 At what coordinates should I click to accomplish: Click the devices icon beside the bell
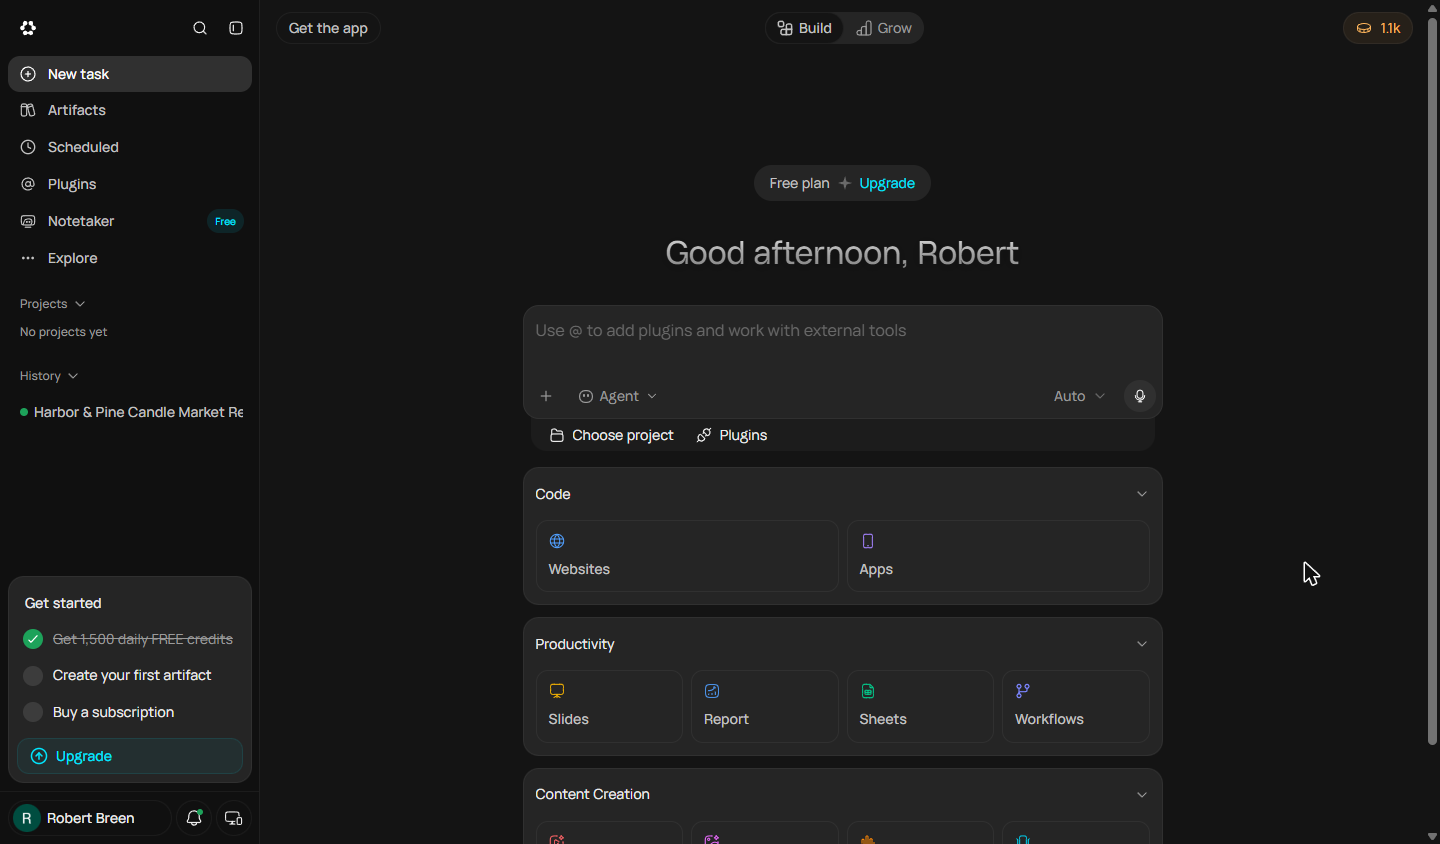(233, 818)
